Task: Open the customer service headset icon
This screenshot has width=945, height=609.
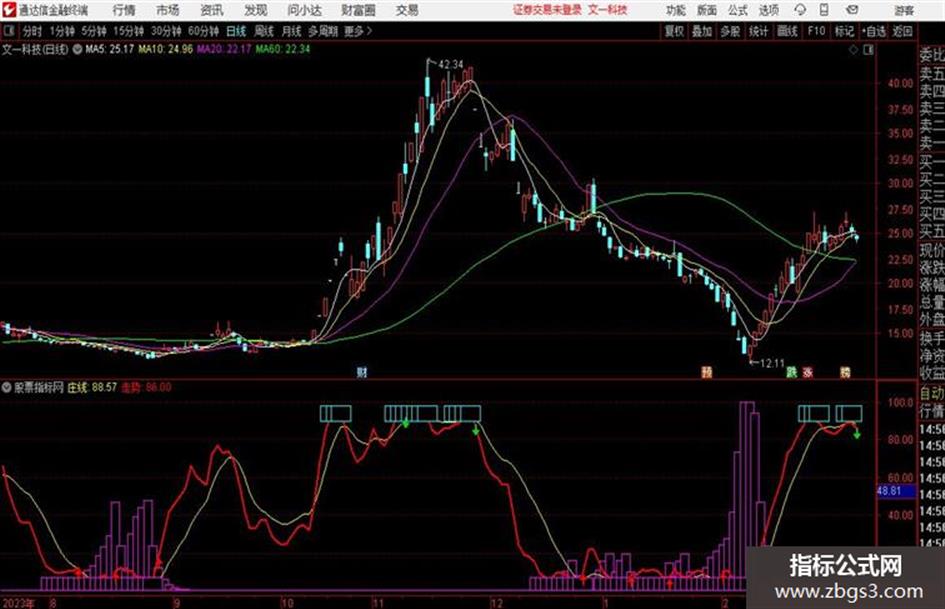Action: [x=800, y=10]
